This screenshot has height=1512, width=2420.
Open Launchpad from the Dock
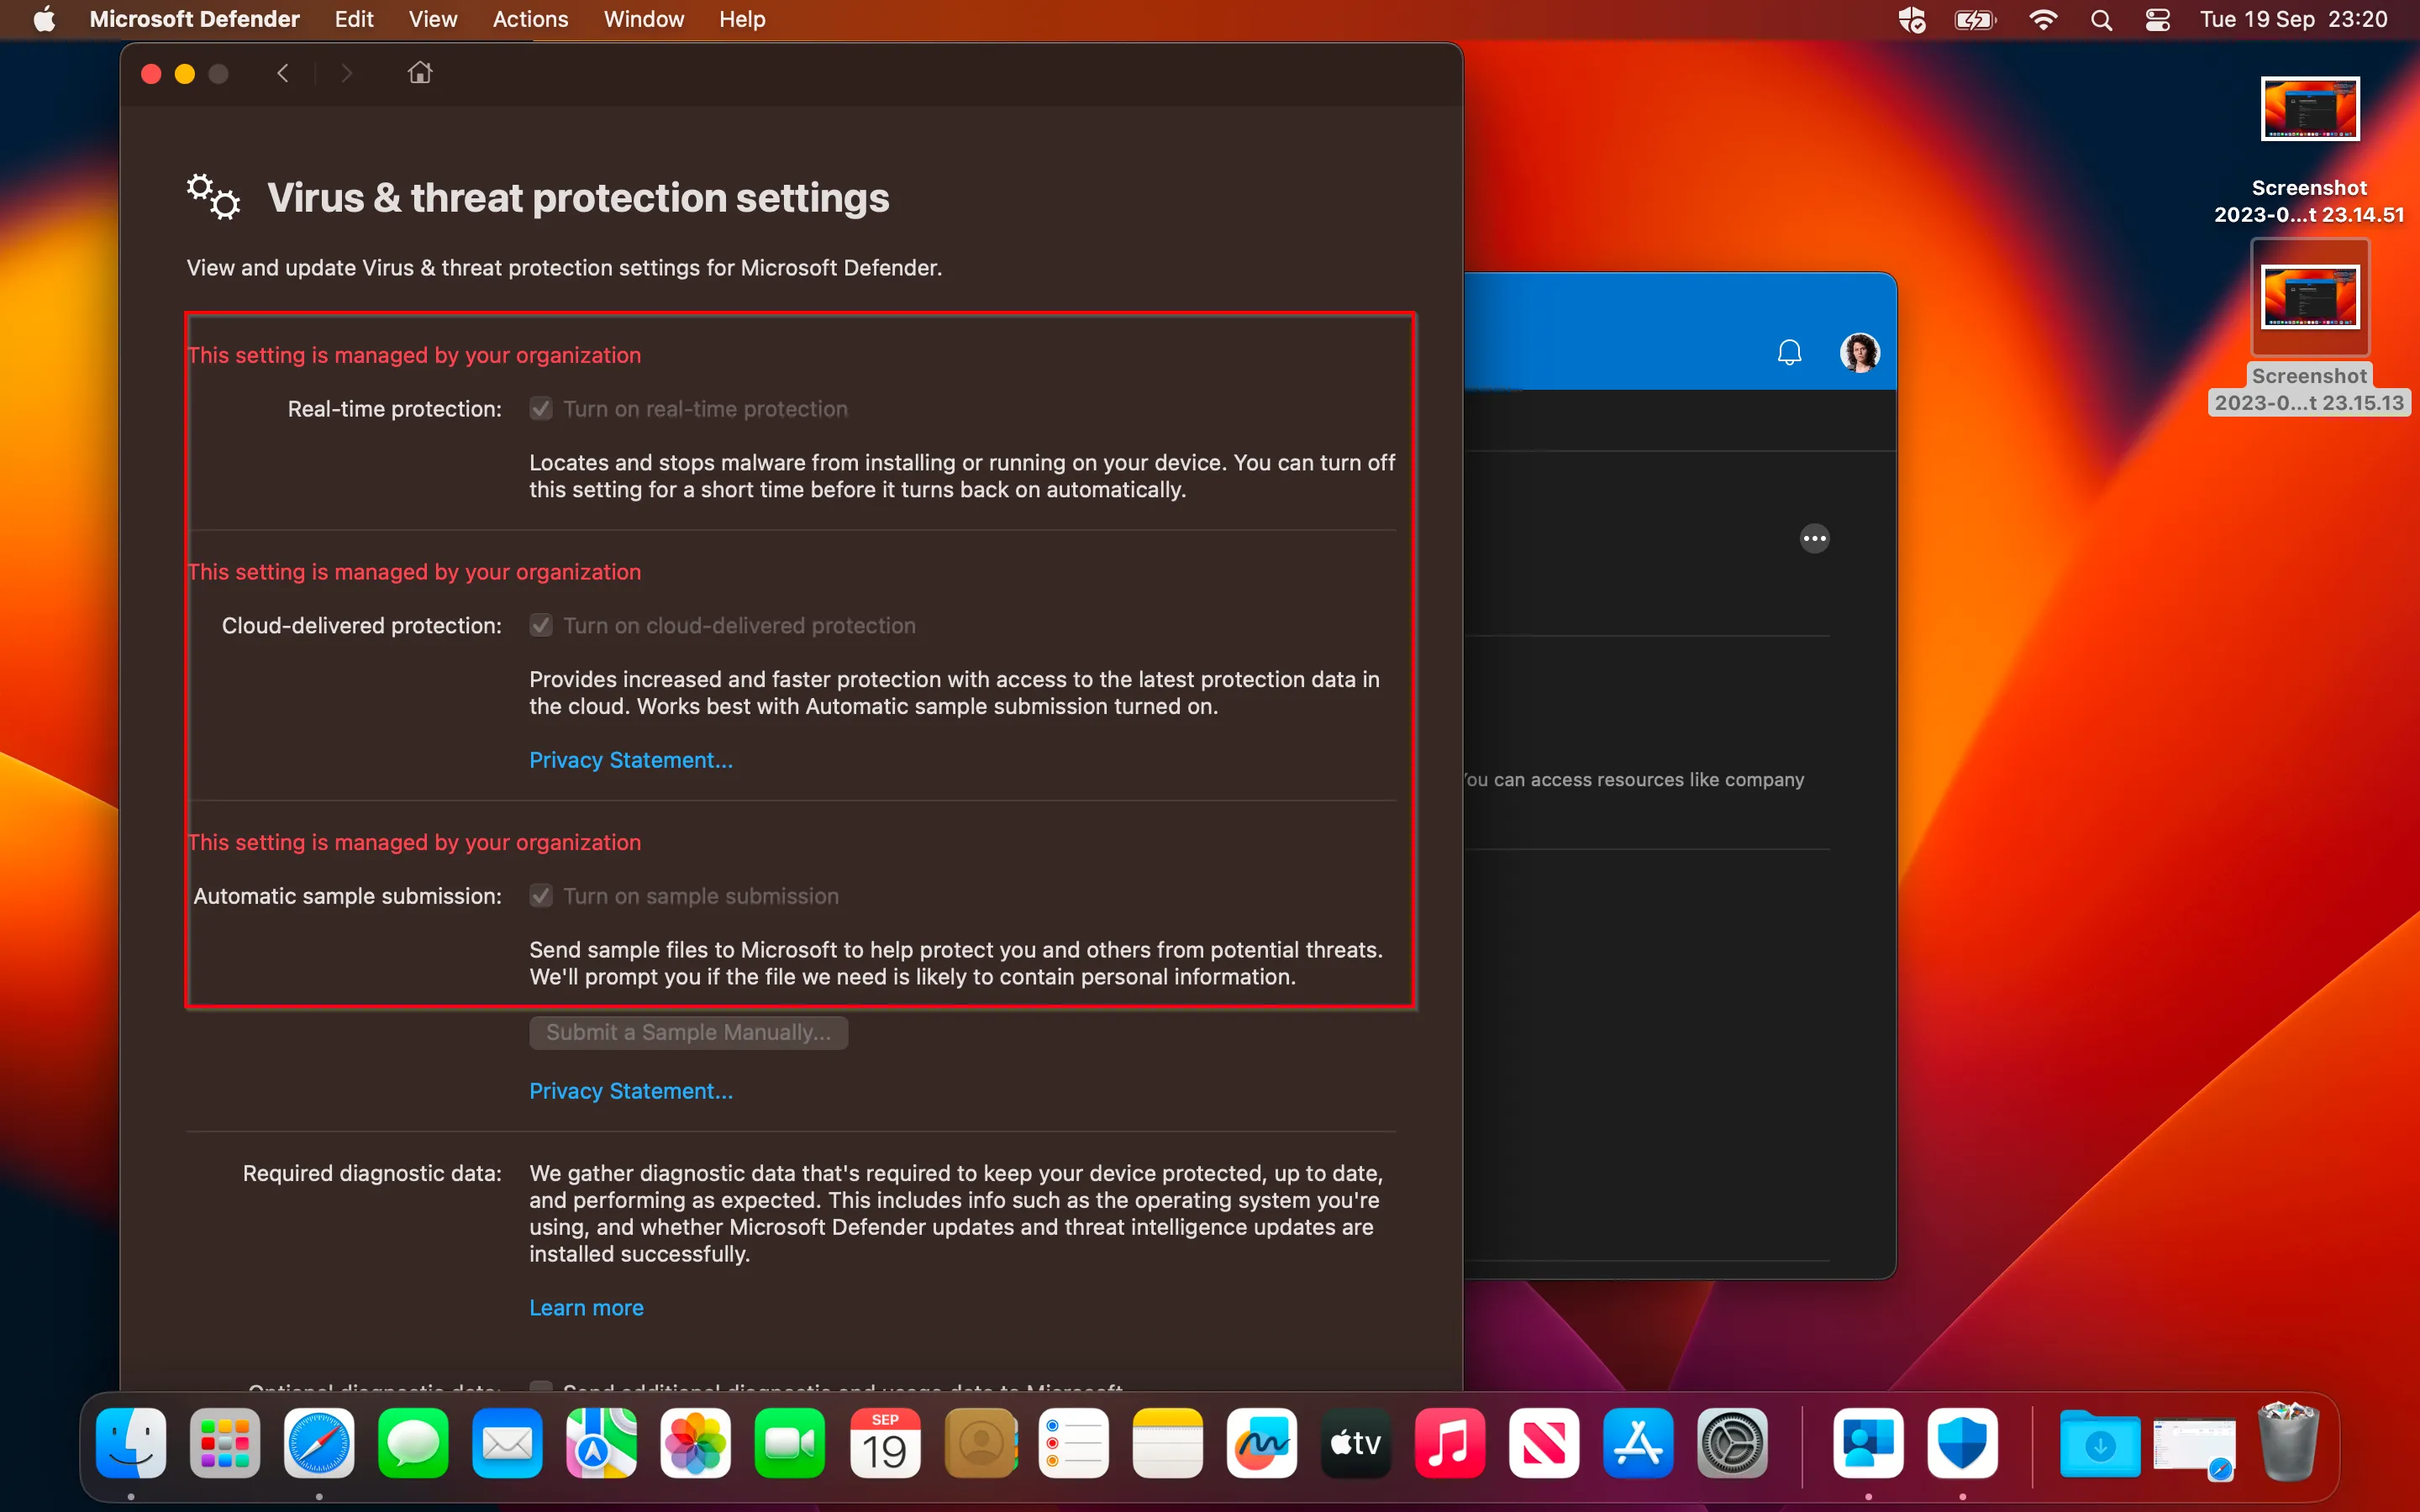[225, 1443]
